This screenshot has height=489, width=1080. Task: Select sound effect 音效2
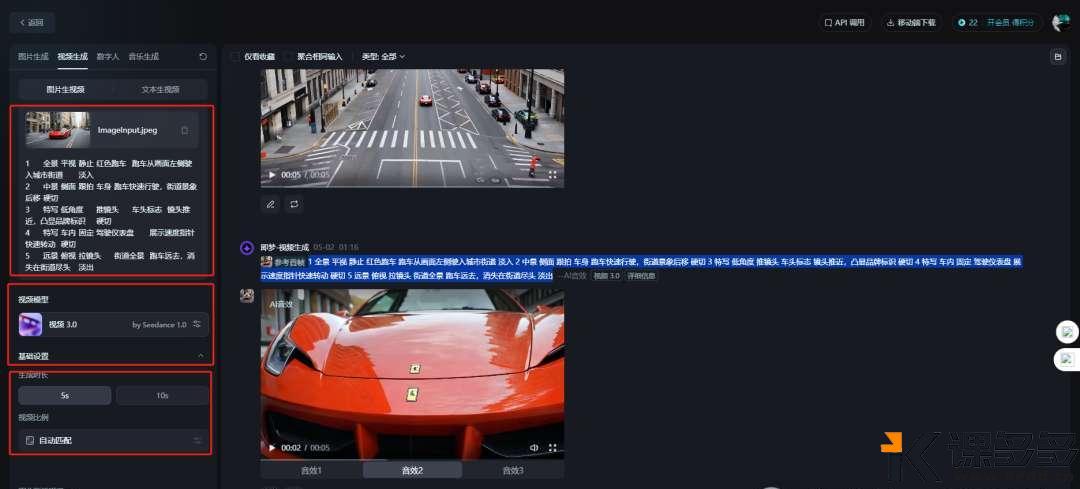click(412, 470)
